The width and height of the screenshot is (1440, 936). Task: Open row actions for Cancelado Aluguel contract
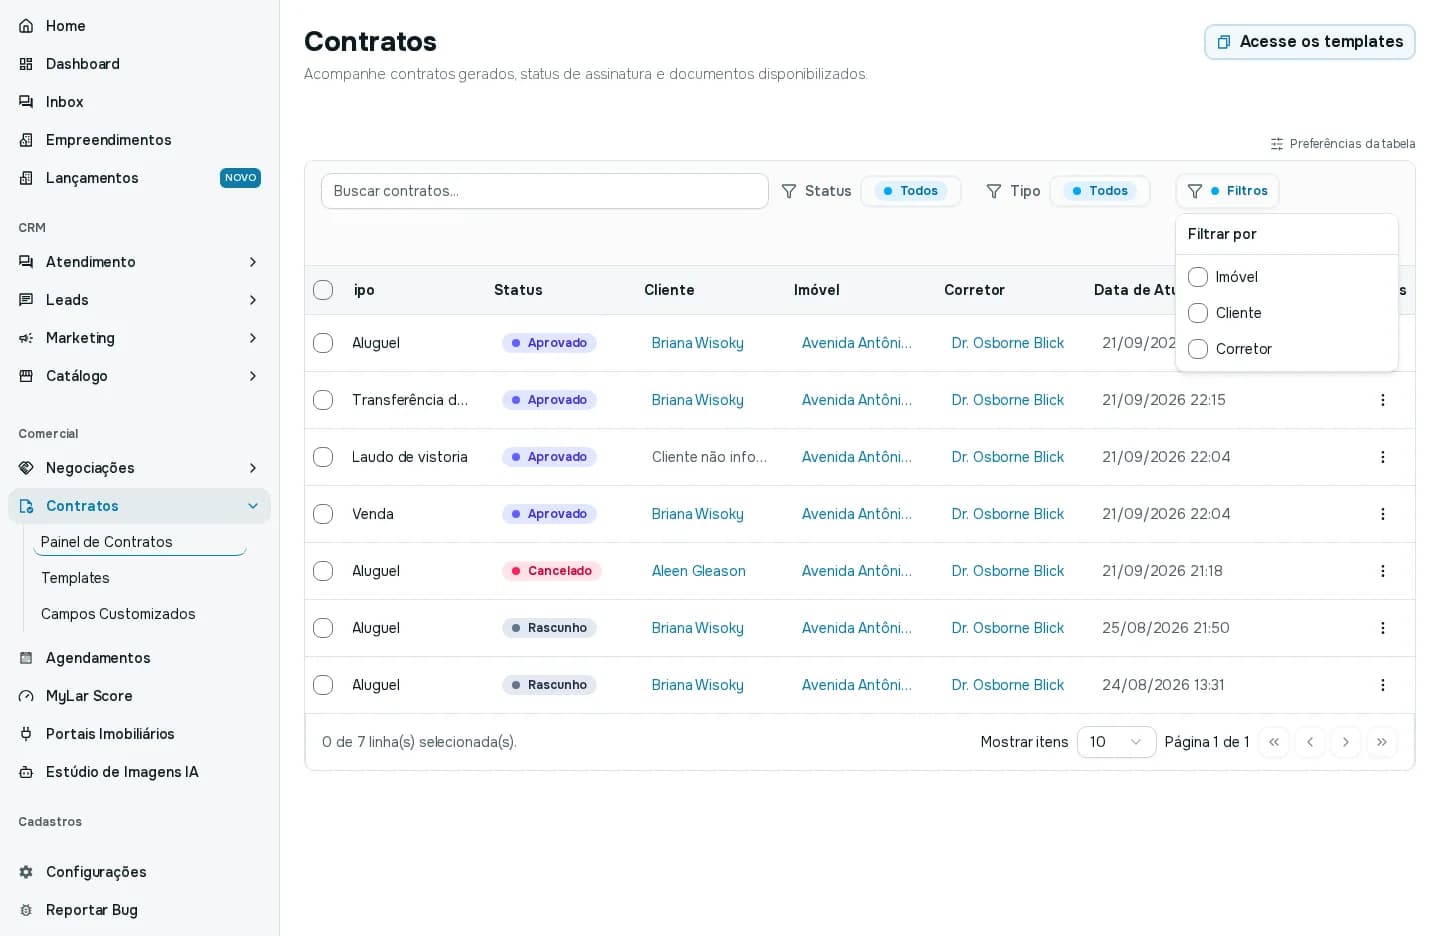1383,571
